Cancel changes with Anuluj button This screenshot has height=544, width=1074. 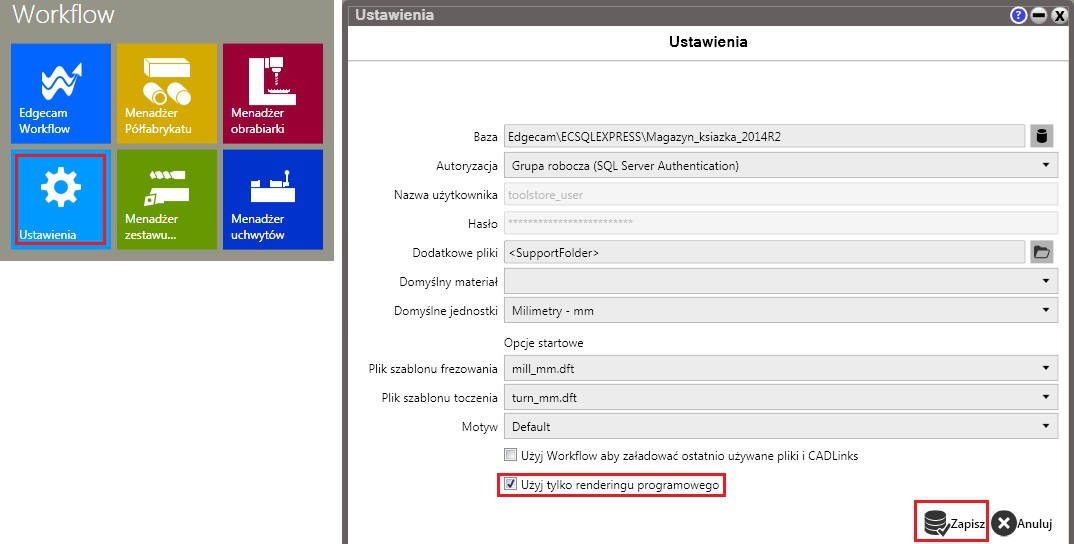pos(1021,523)
